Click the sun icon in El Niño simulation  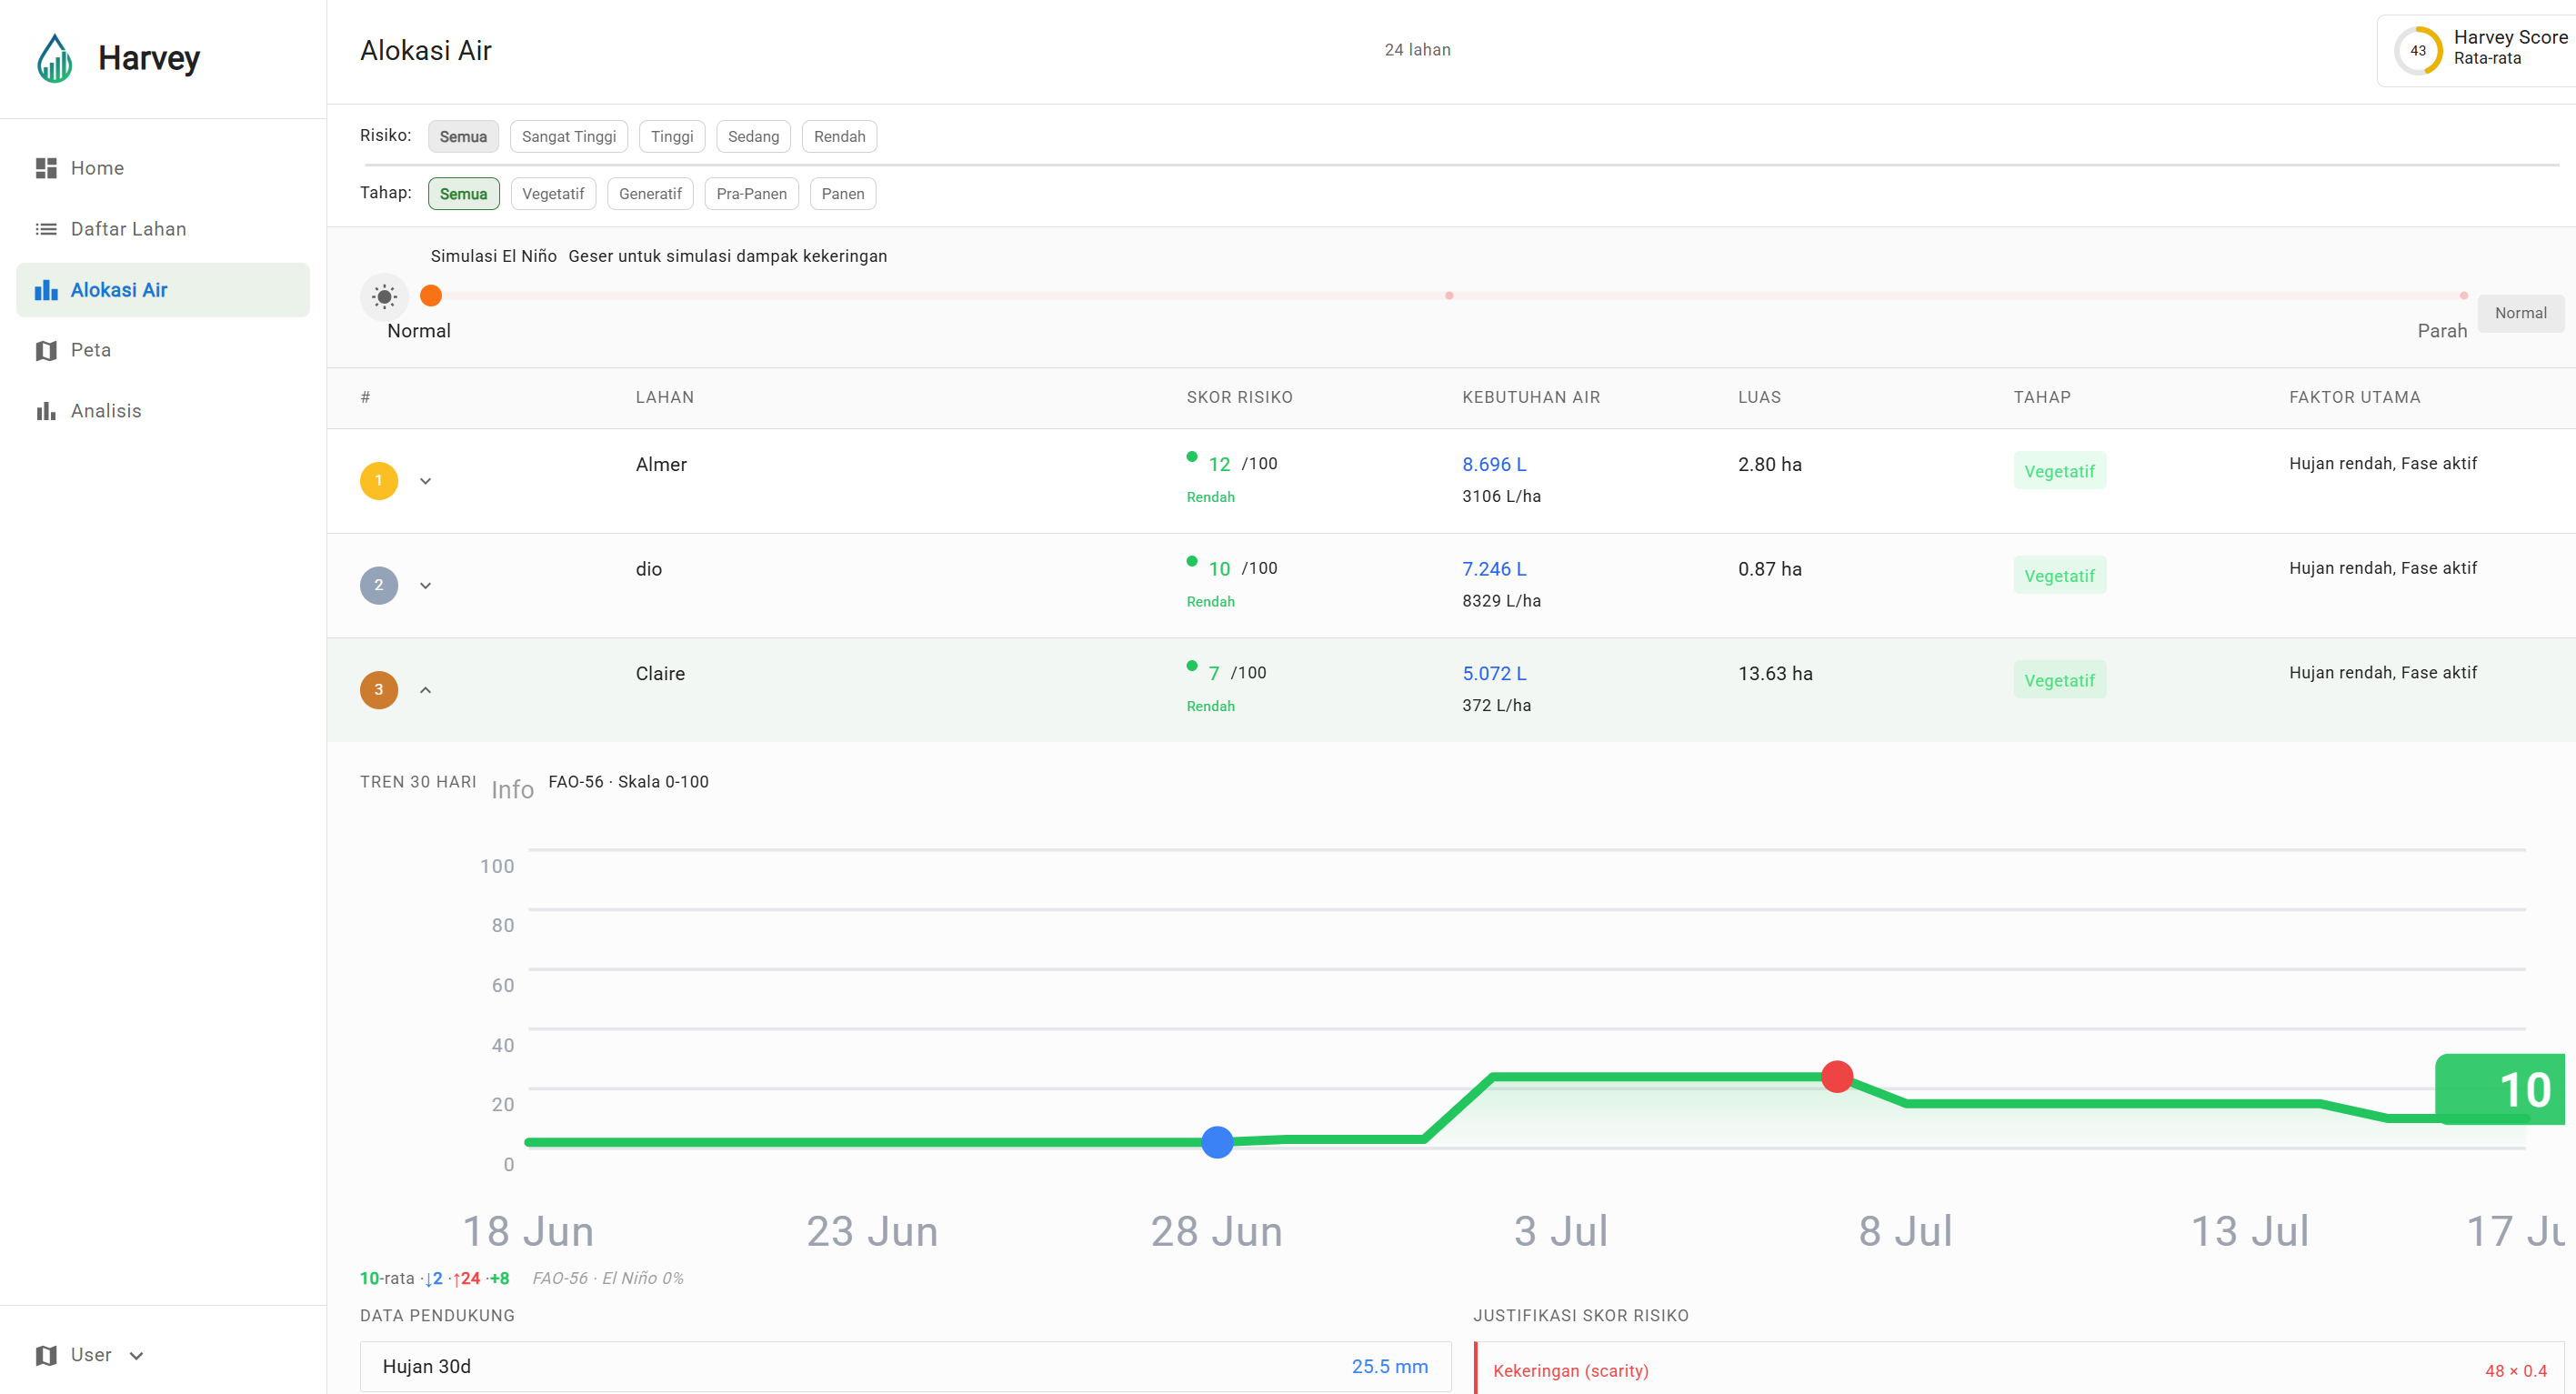pos(384,296)
